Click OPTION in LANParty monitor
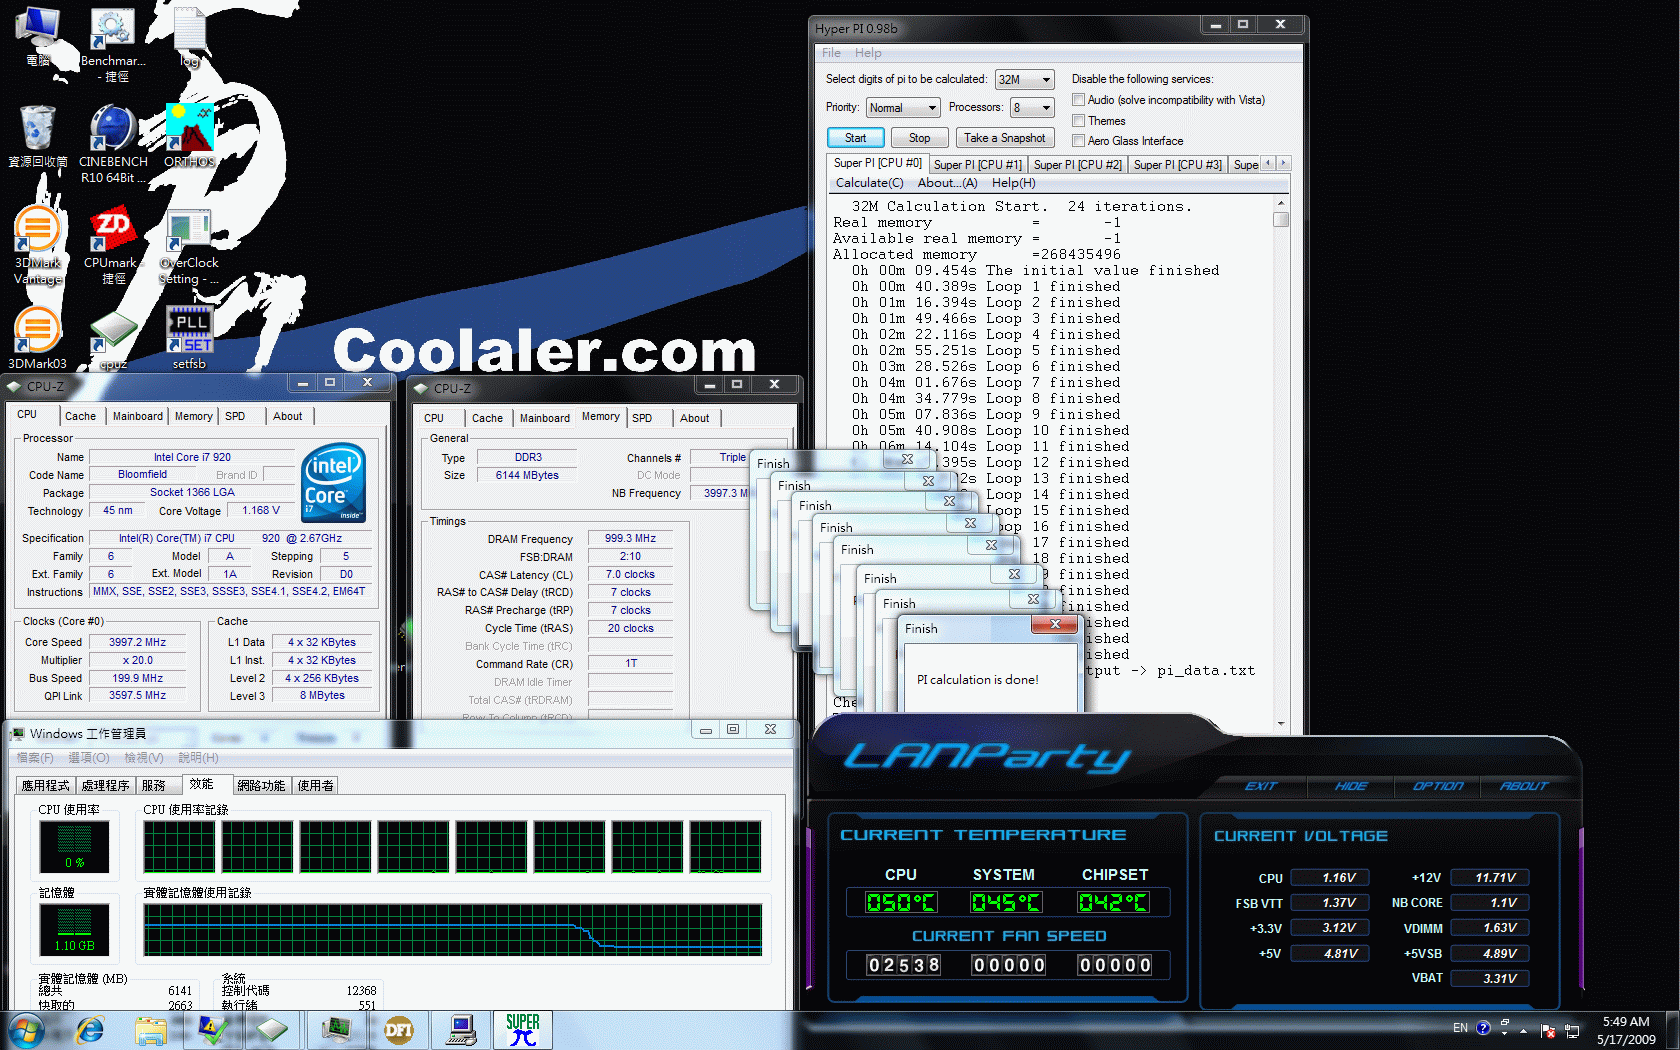Image resolution: width=1680 pixels, height=1050 pixels. (x=1437, y=786)
